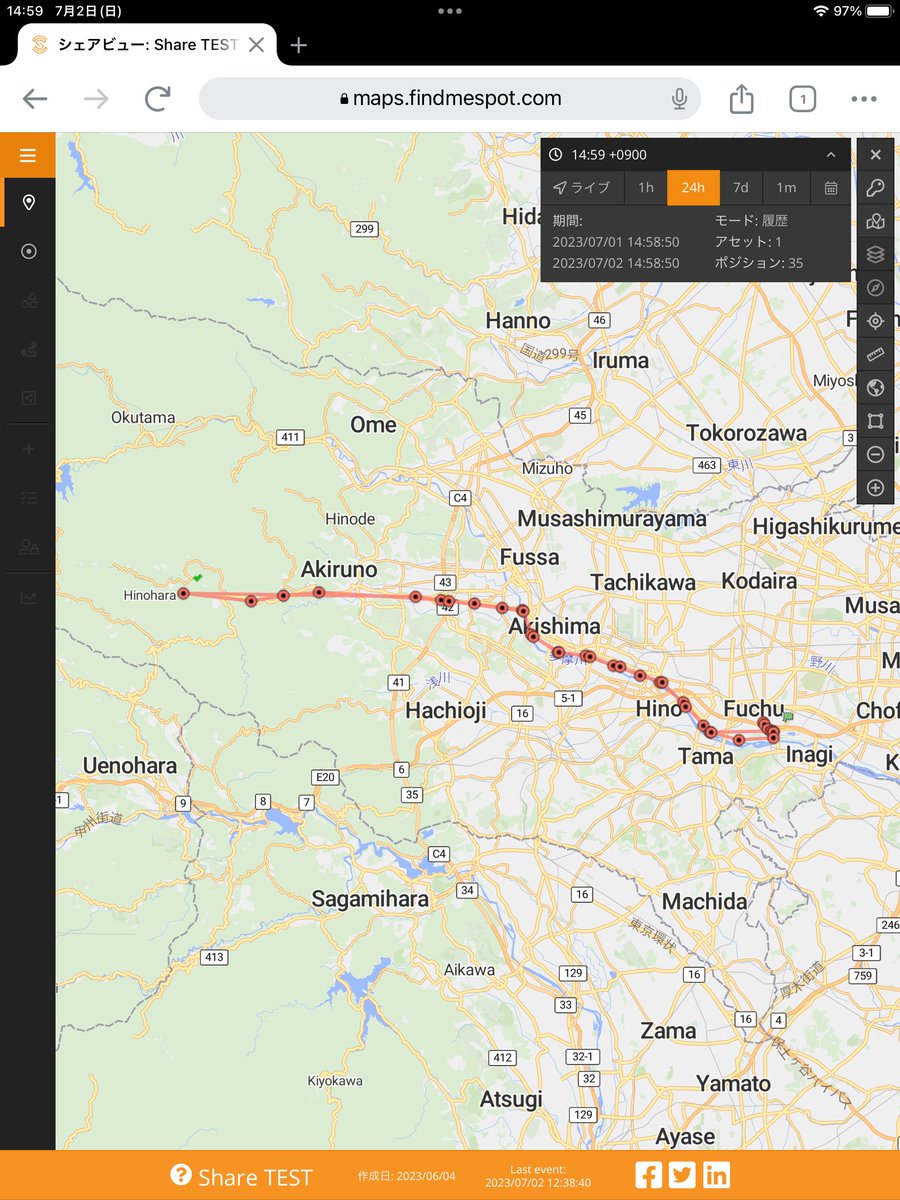Select the 1m time range

[x=787, y=188]
